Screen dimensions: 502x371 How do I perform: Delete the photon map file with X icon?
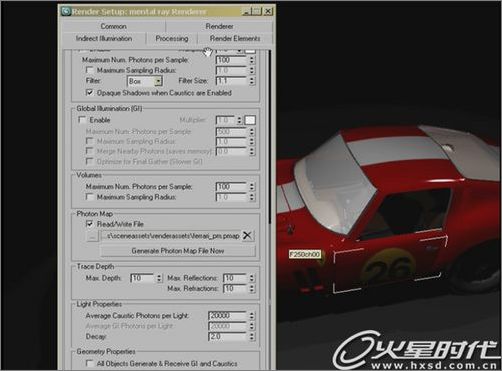247,235
